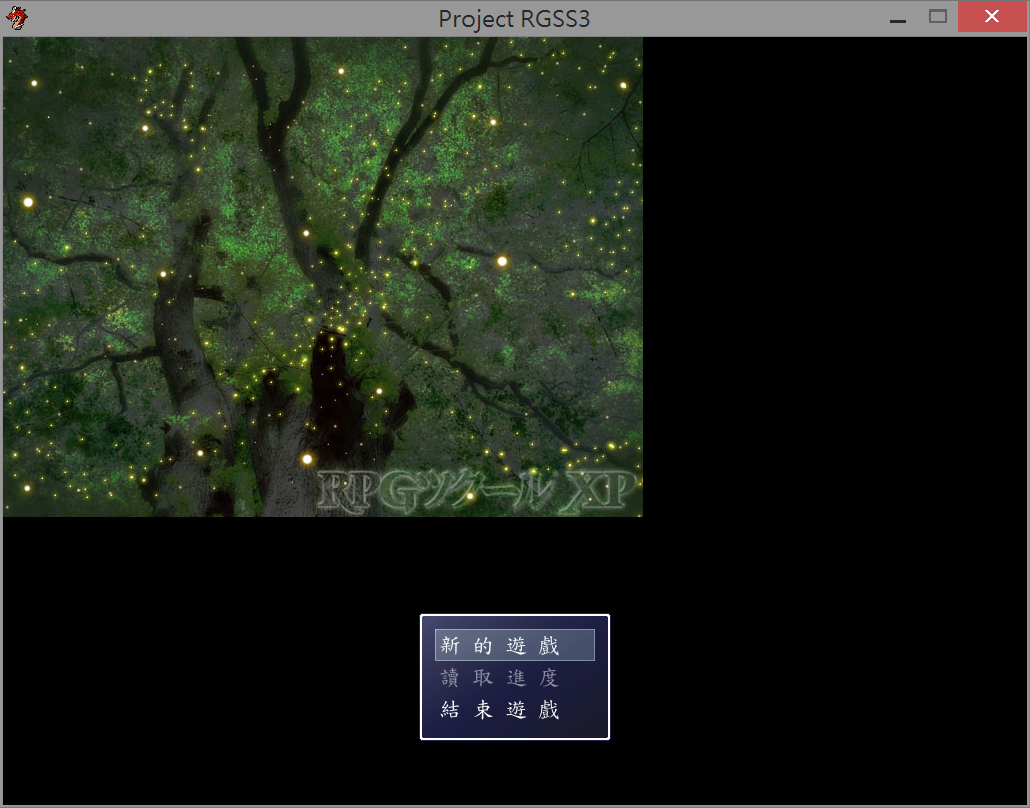Click the Project RGSS3 title text
1030x808 pixels.
(514, 19)
